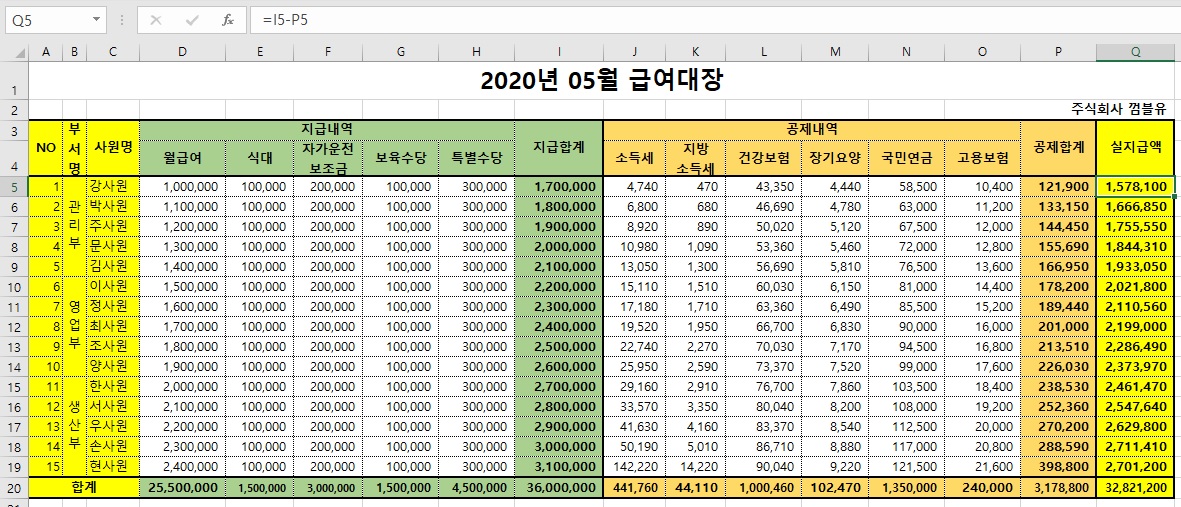Click header cell 고용보험
Viewport: 1181px width, 507px height.
pyautogui.click(x=982, y=158)
